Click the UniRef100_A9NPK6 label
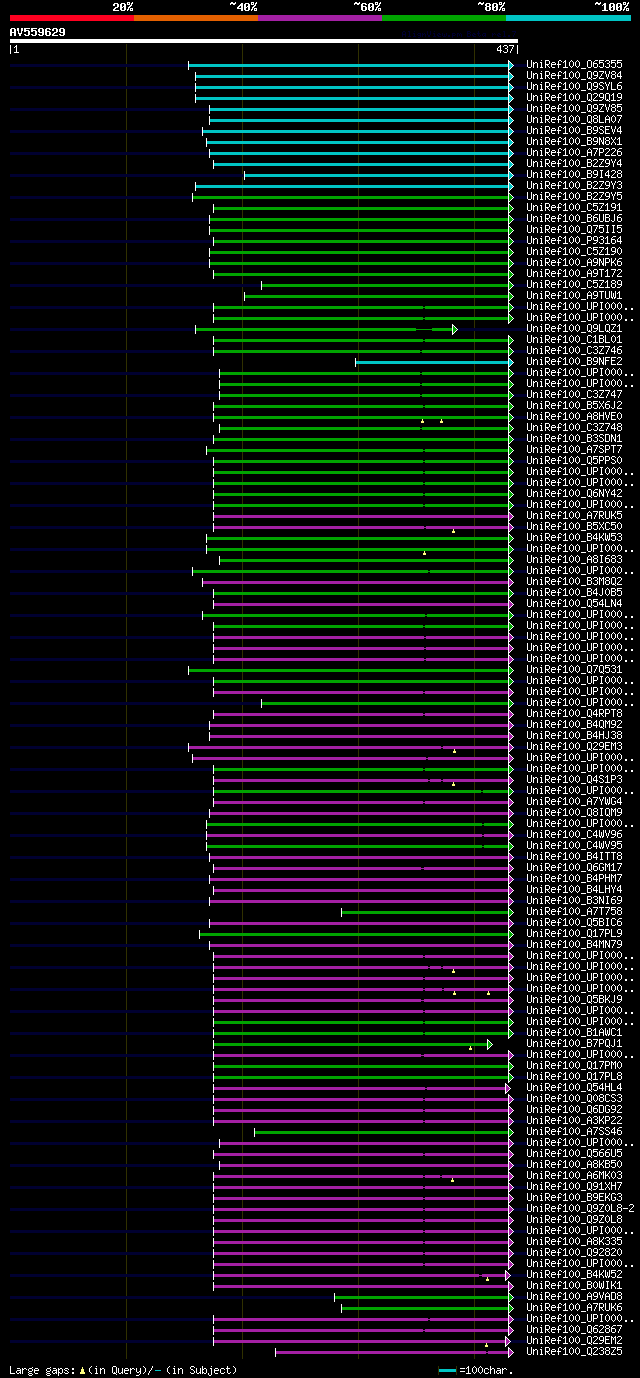Screen dimensions: 640x1378 [574, 263]
